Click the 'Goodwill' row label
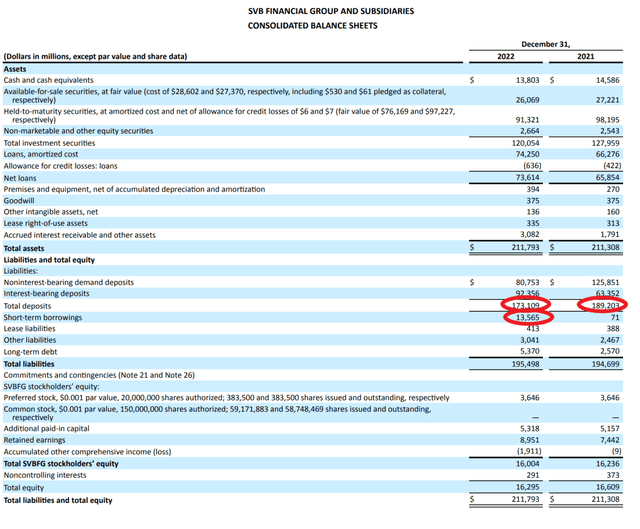Viewport: 640px width, 529px height. (19, 201)
